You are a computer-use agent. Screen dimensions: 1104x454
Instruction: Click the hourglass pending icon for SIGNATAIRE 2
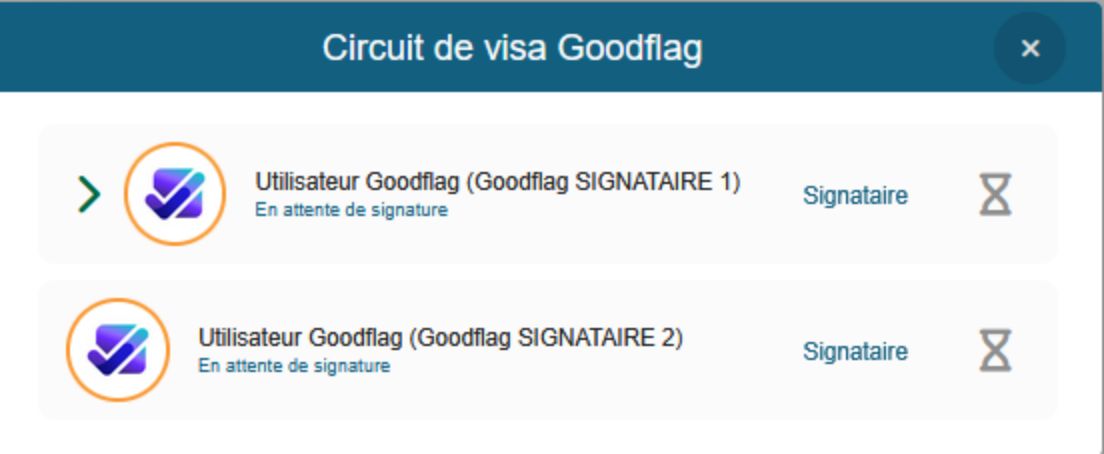tap(995, 351)
